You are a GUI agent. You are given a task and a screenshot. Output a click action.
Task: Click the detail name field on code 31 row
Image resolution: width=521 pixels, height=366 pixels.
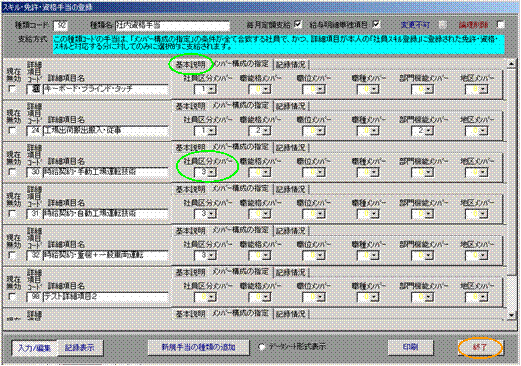pyautogui.click(x=106, y=214)
